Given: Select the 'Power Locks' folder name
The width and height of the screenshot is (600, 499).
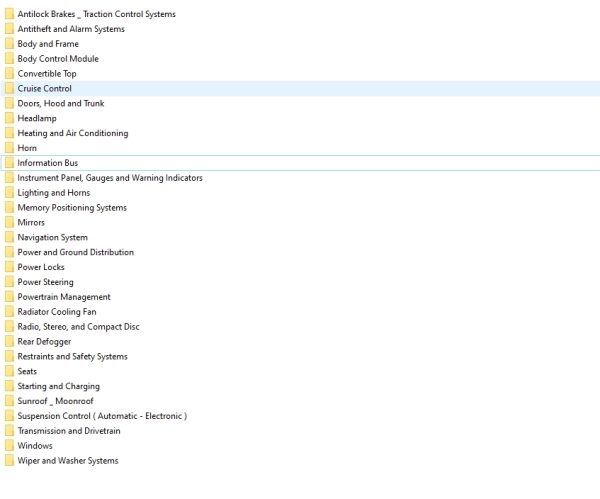Looking at the screenshot, I should (41, 267).
